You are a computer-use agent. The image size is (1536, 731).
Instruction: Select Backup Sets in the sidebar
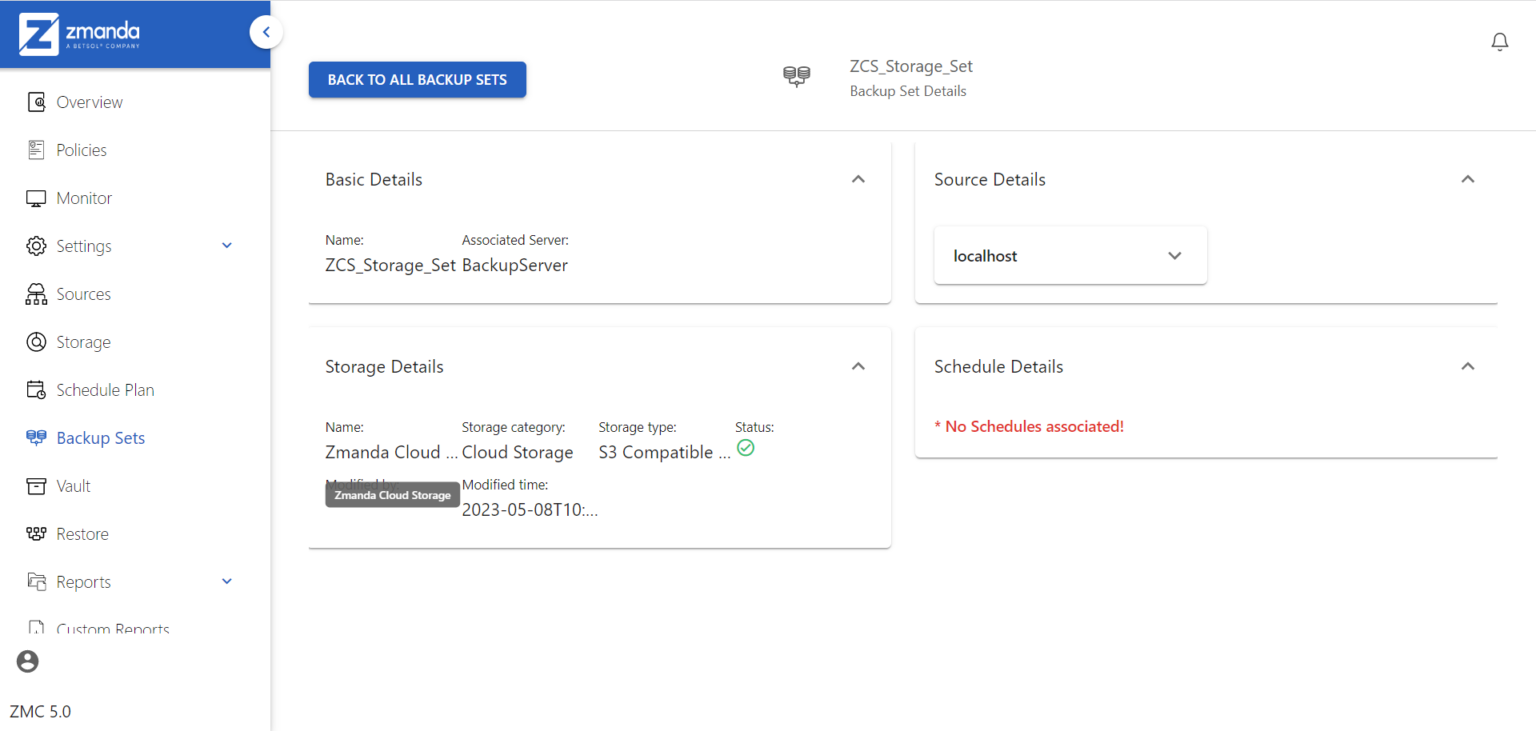pos(36,437)
